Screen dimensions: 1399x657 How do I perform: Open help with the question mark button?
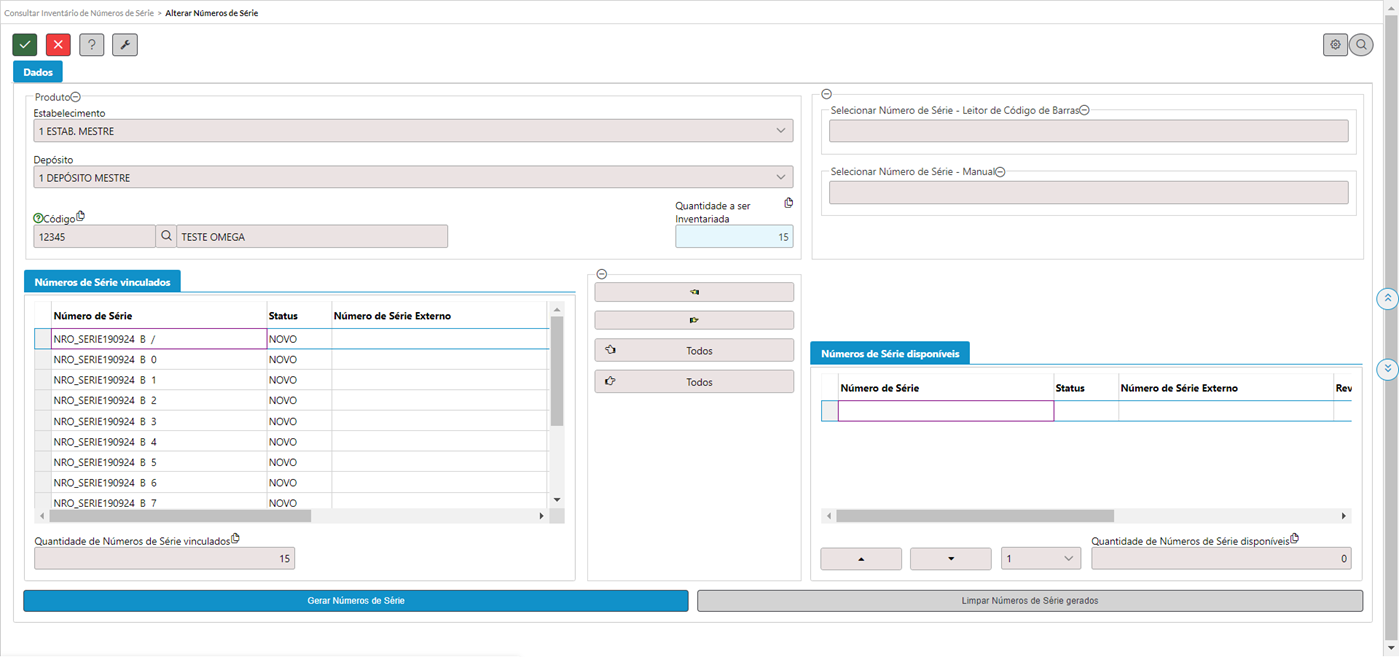pyautogui.click(x=91, y=45)
